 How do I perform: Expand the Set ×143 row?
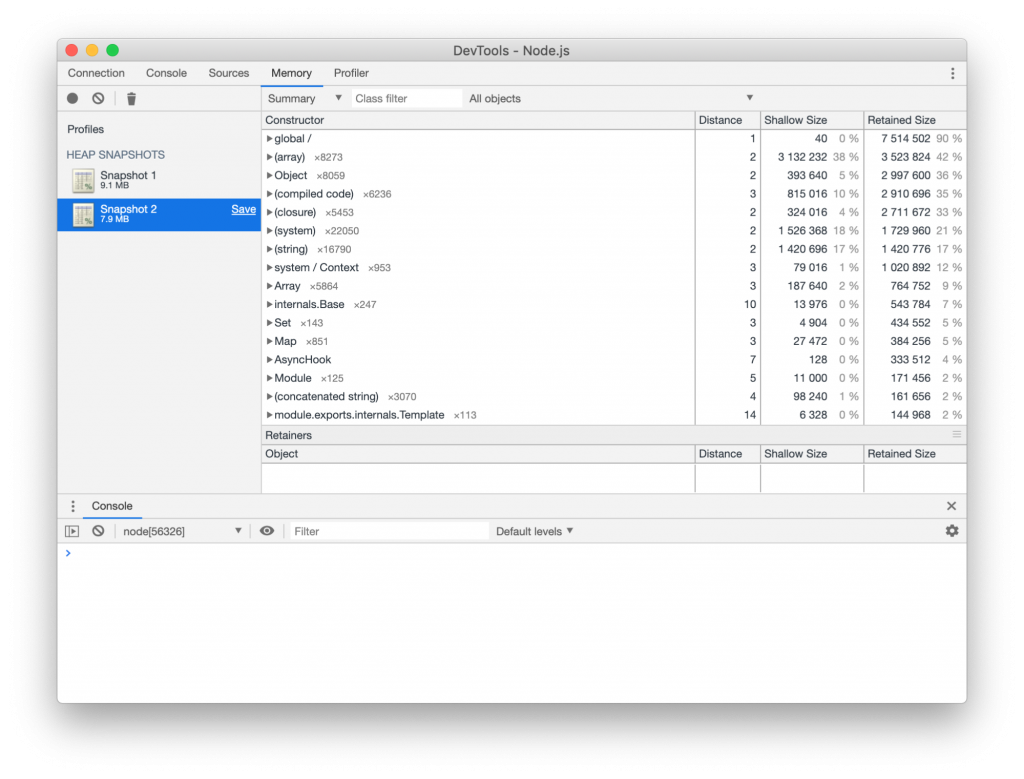(x=269, y=323)
